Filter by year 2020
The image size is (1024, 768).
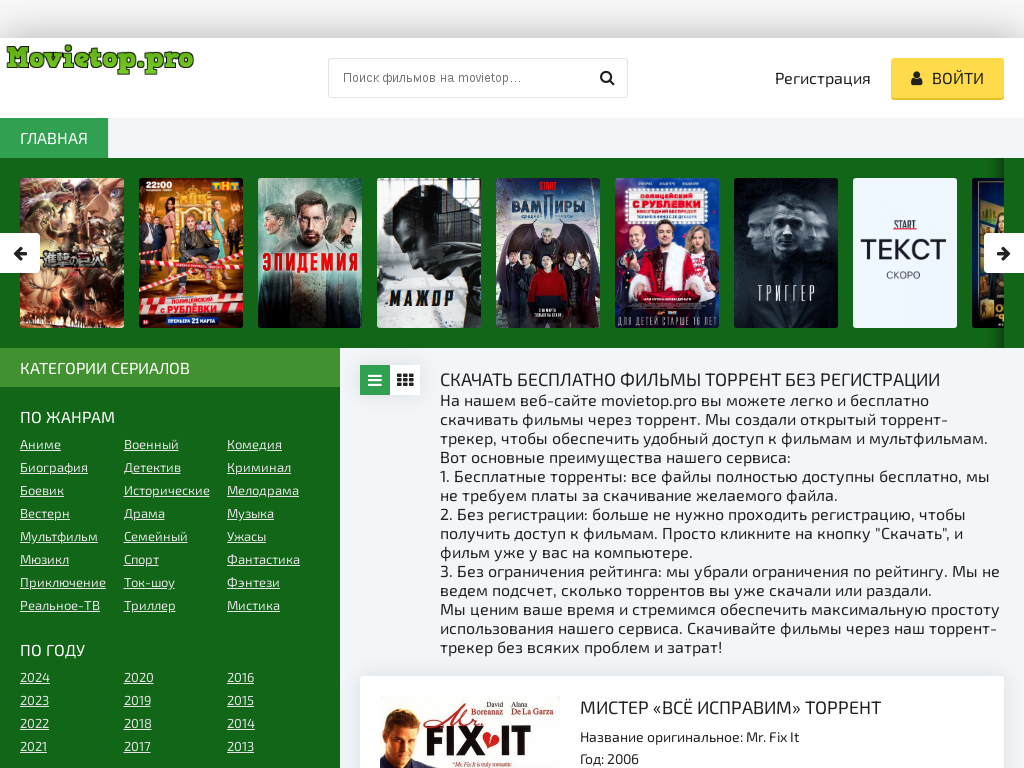(x=138, y=678)
